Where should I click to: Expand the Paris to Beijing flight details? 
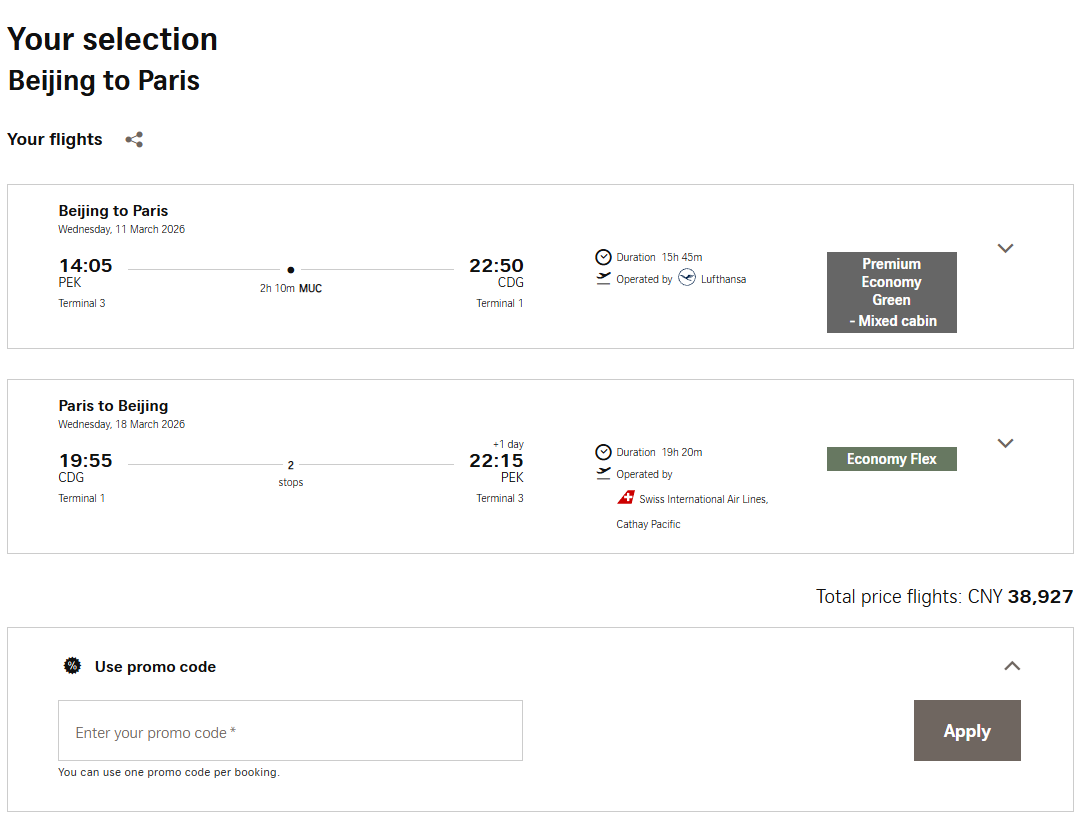(1006, 443)
